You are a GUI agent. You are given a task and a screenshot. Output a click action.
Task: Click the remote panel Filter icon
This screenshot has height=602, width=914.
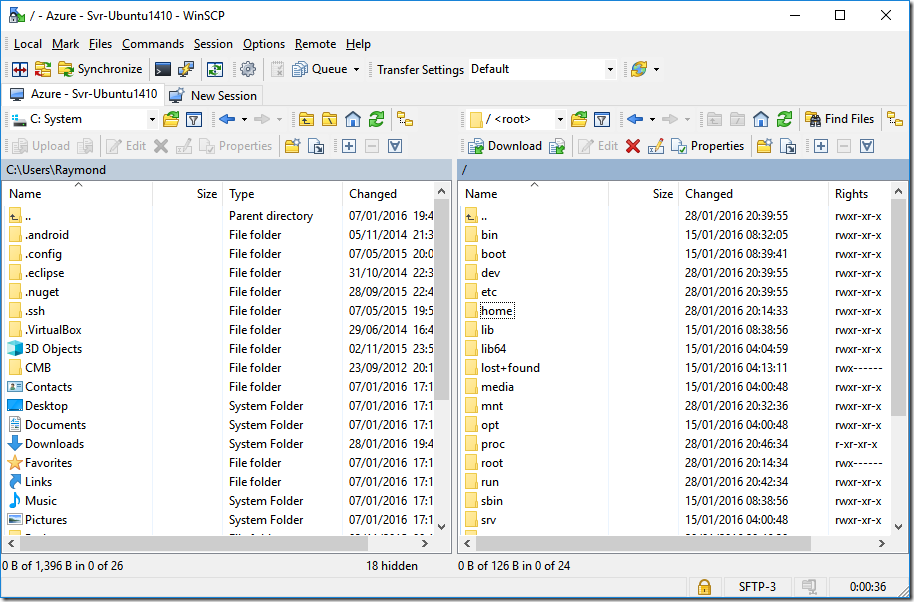click(602, 119)
